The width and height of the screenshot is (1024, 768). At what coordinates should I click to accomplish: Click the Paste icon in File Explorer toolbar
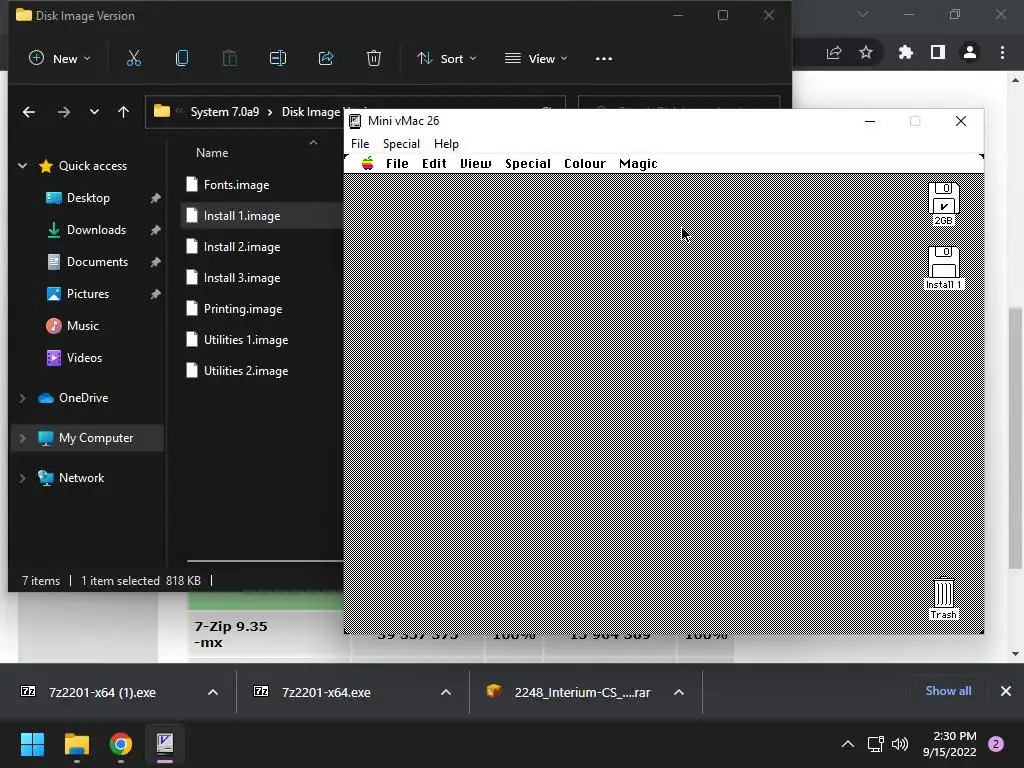point(230,58)
